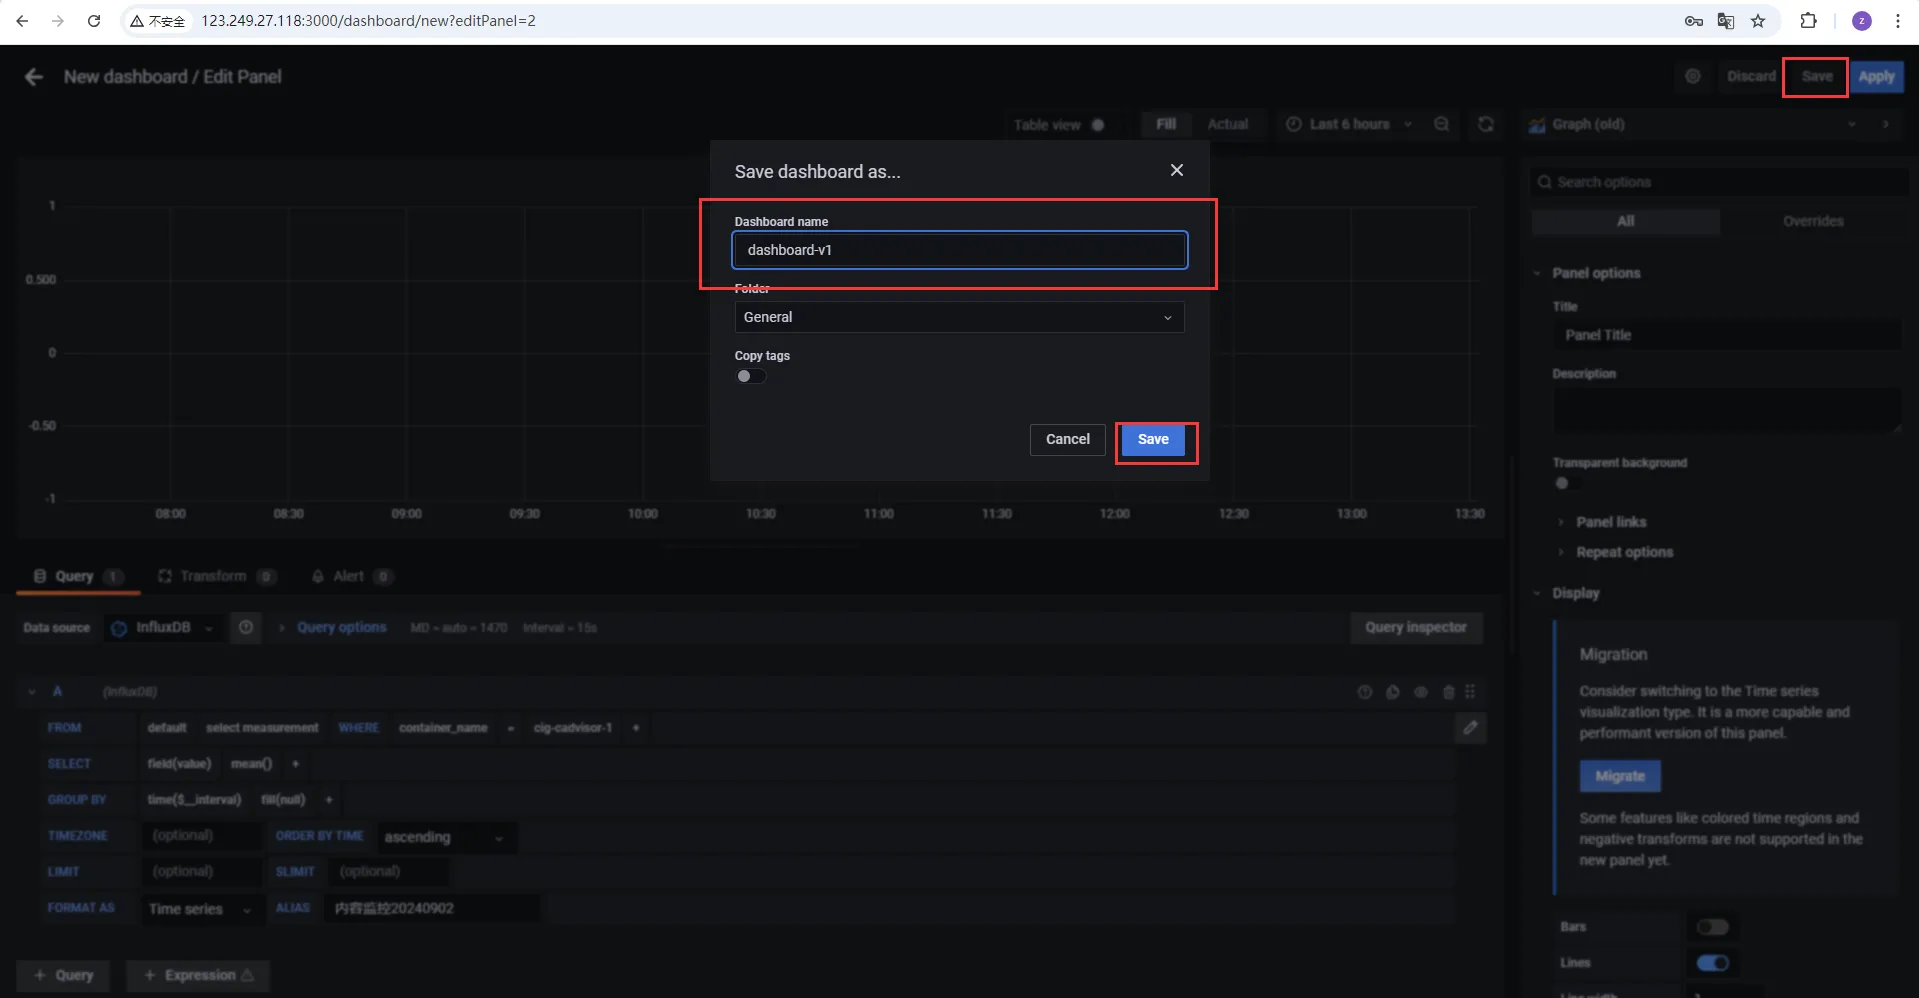Open FORMAT AS Time series dropdown
This screenshot has width=1919, height=998.
[x=201, y=908]
